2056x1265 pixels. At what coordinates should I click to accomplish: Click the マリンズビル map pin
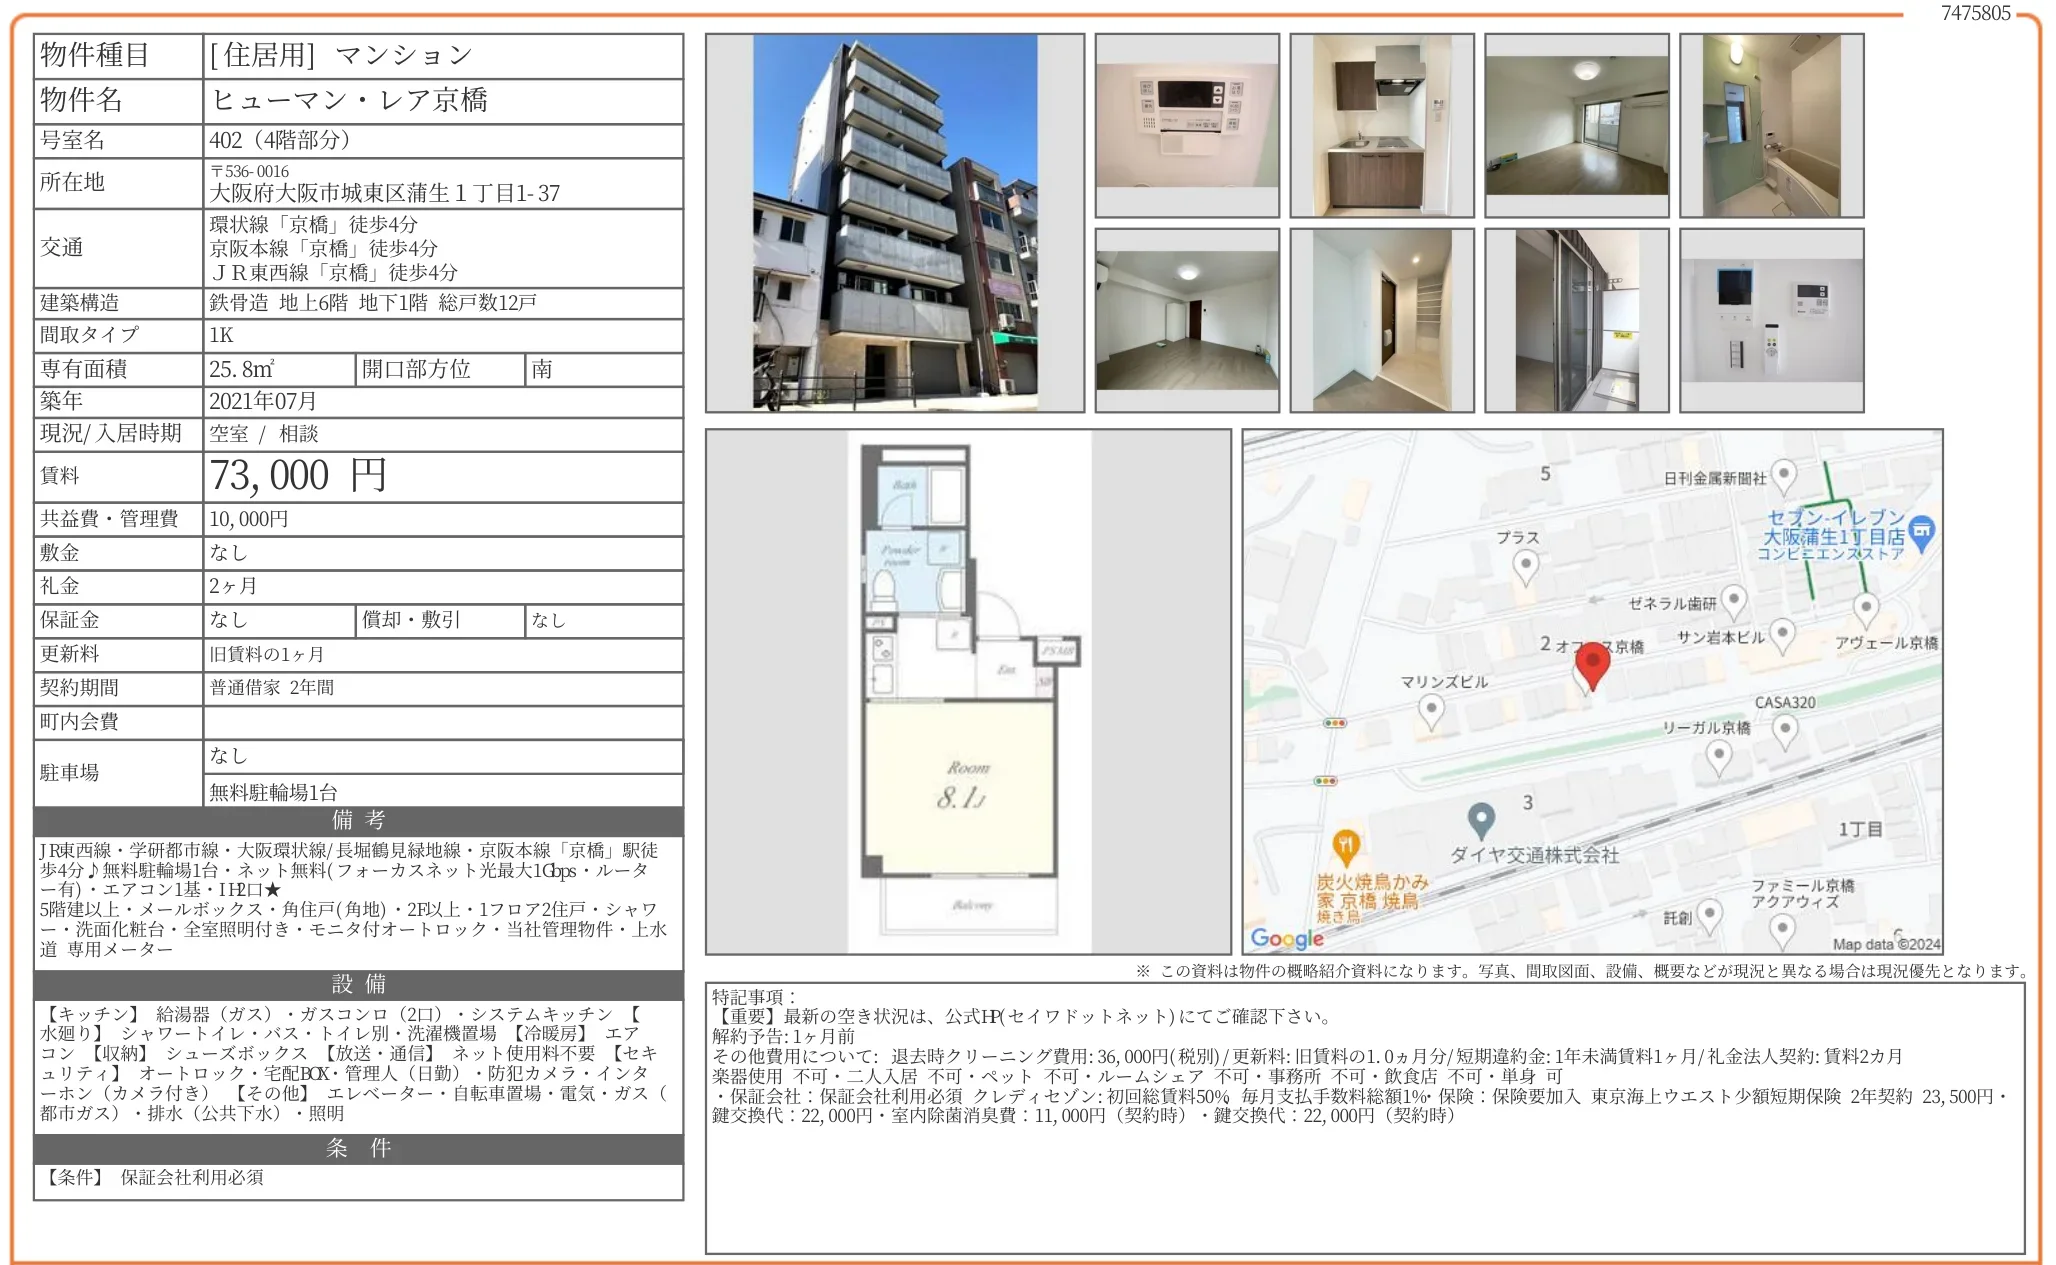pyautogui.click(x=1431, y=710)
